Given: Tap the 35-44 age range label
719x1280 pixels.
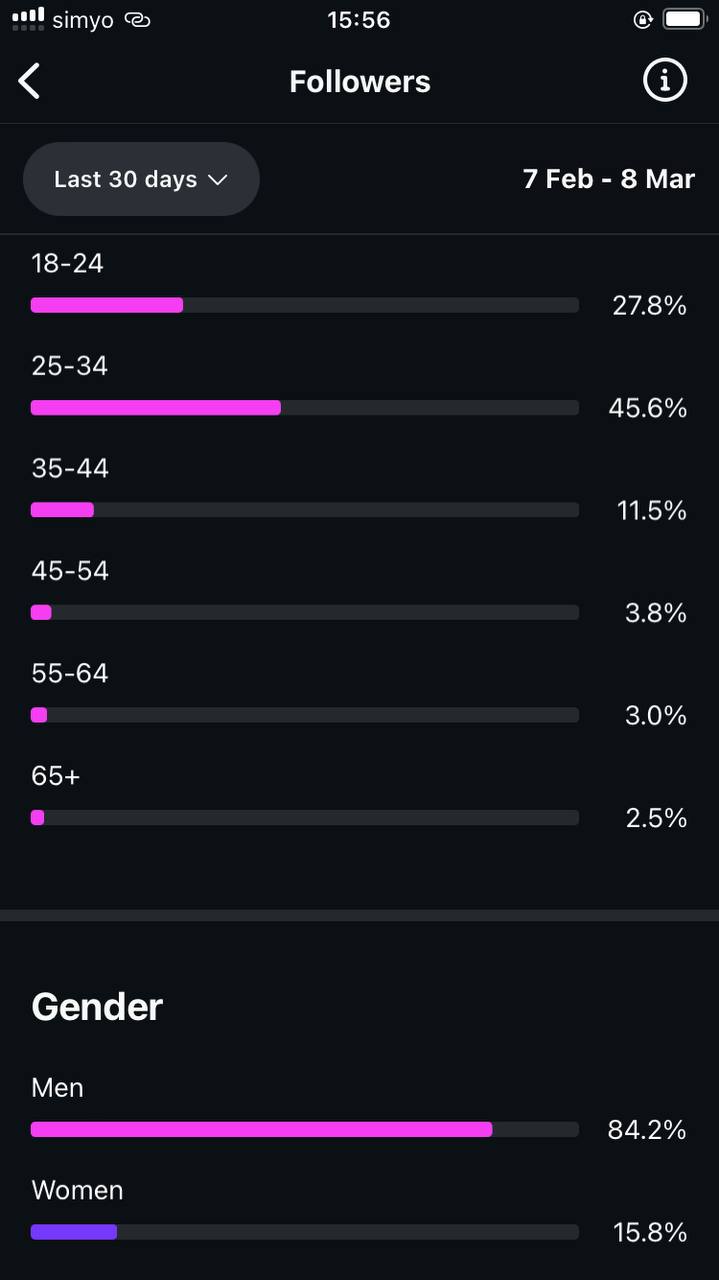Looking at the screenshot, I should tap(70, 468).
